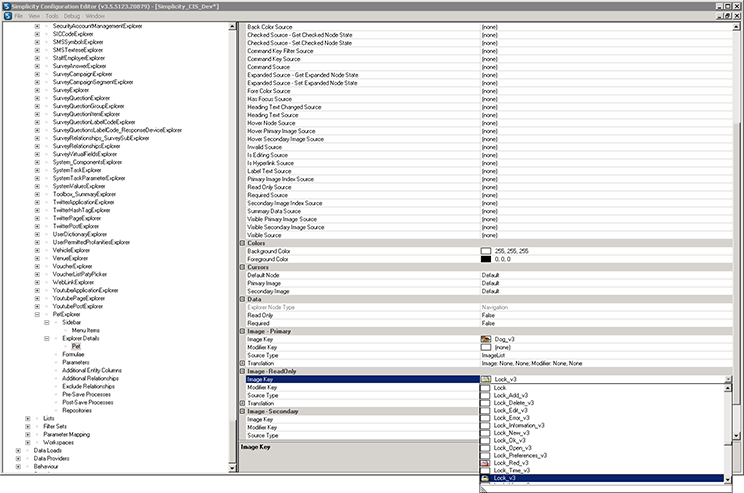Viewport: 744px width, 493px height.
Task: Collapse the PetExplorer tree node
Action: click(x=37, y=314)
